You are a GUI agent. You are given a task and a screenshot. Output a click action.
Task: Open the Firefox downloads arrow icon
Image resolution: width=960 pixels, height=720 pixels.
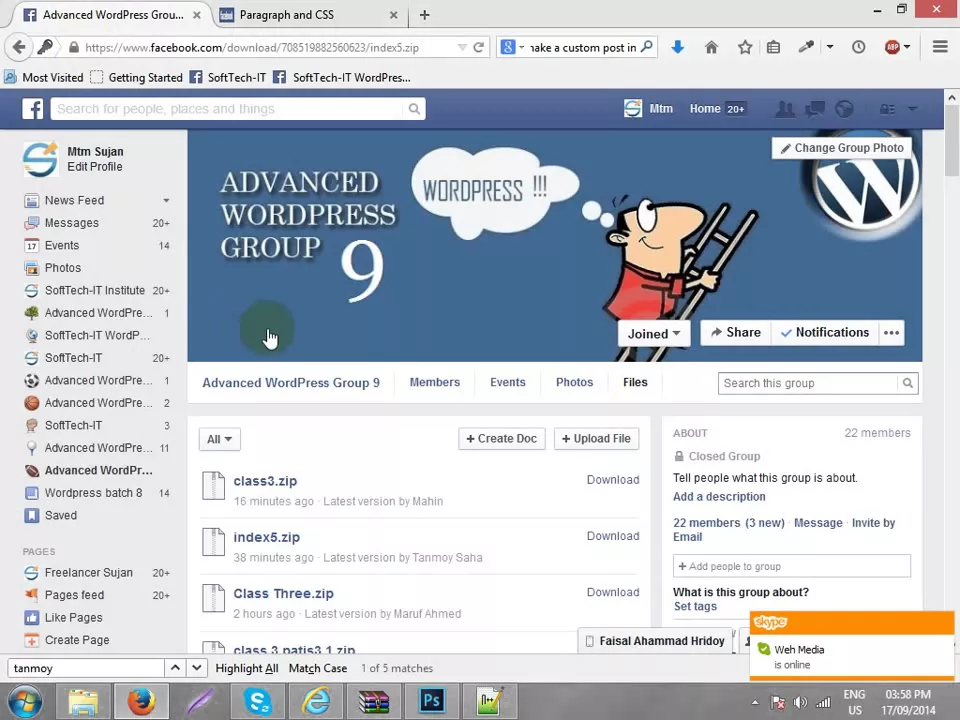[x=677, y=47]
